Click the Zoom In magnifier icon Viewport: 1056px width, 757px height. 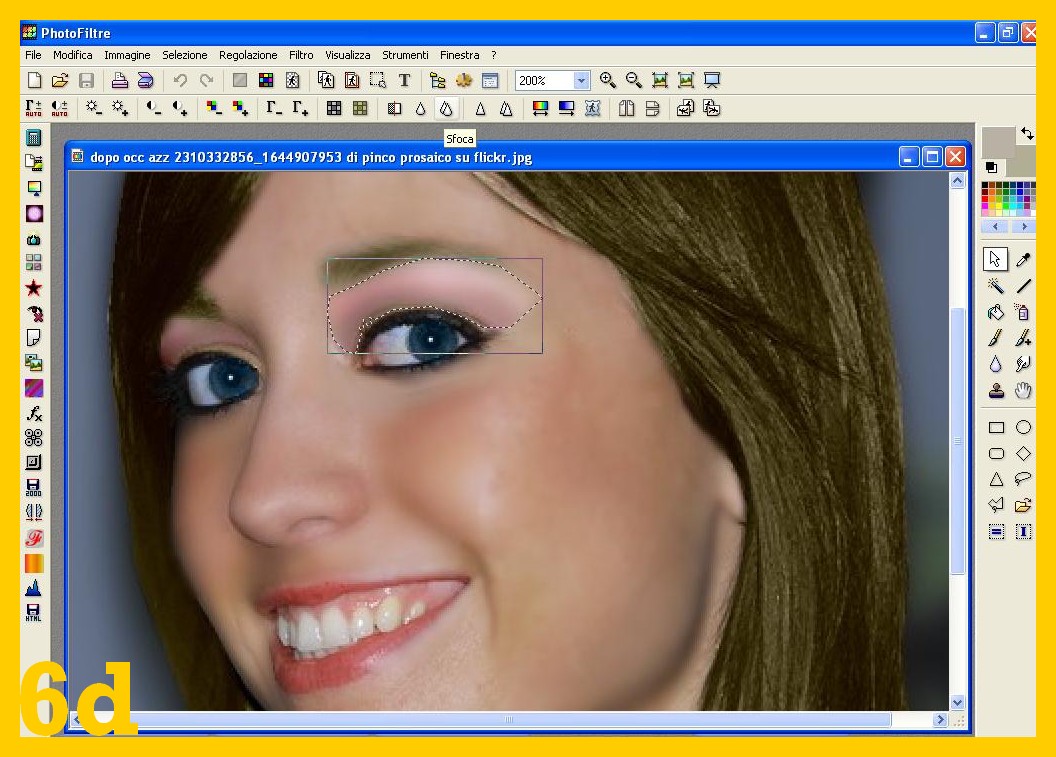point(608,81)
